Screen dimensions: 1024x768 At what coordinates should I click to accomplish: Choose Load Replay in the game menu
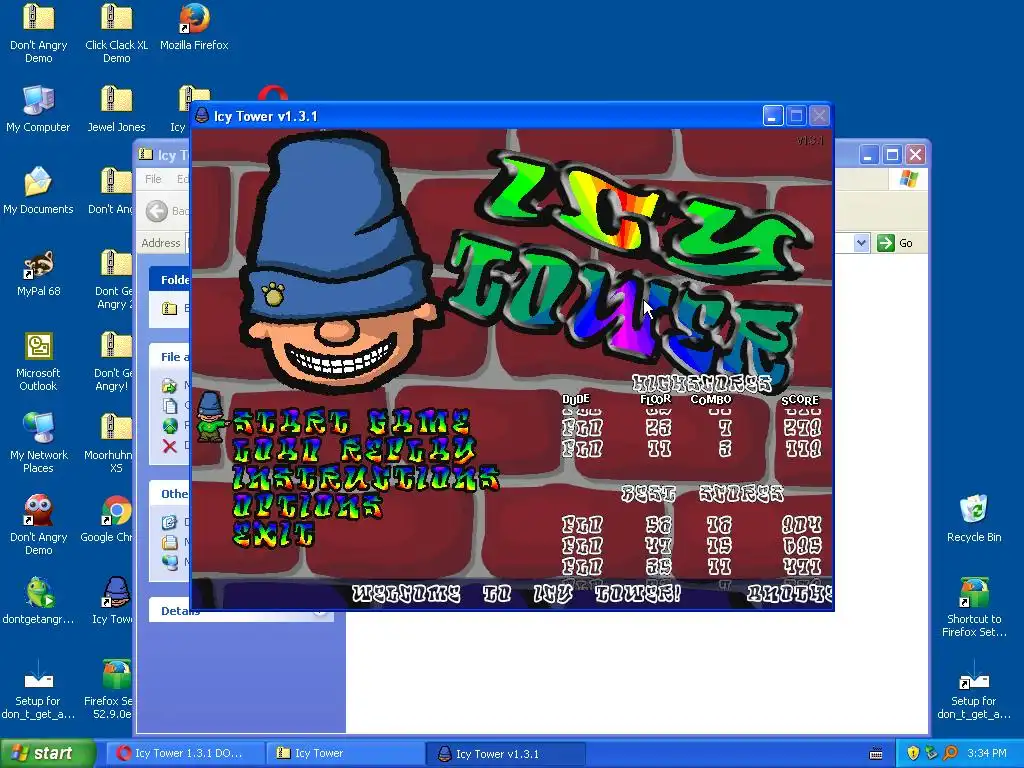point(354,450)
